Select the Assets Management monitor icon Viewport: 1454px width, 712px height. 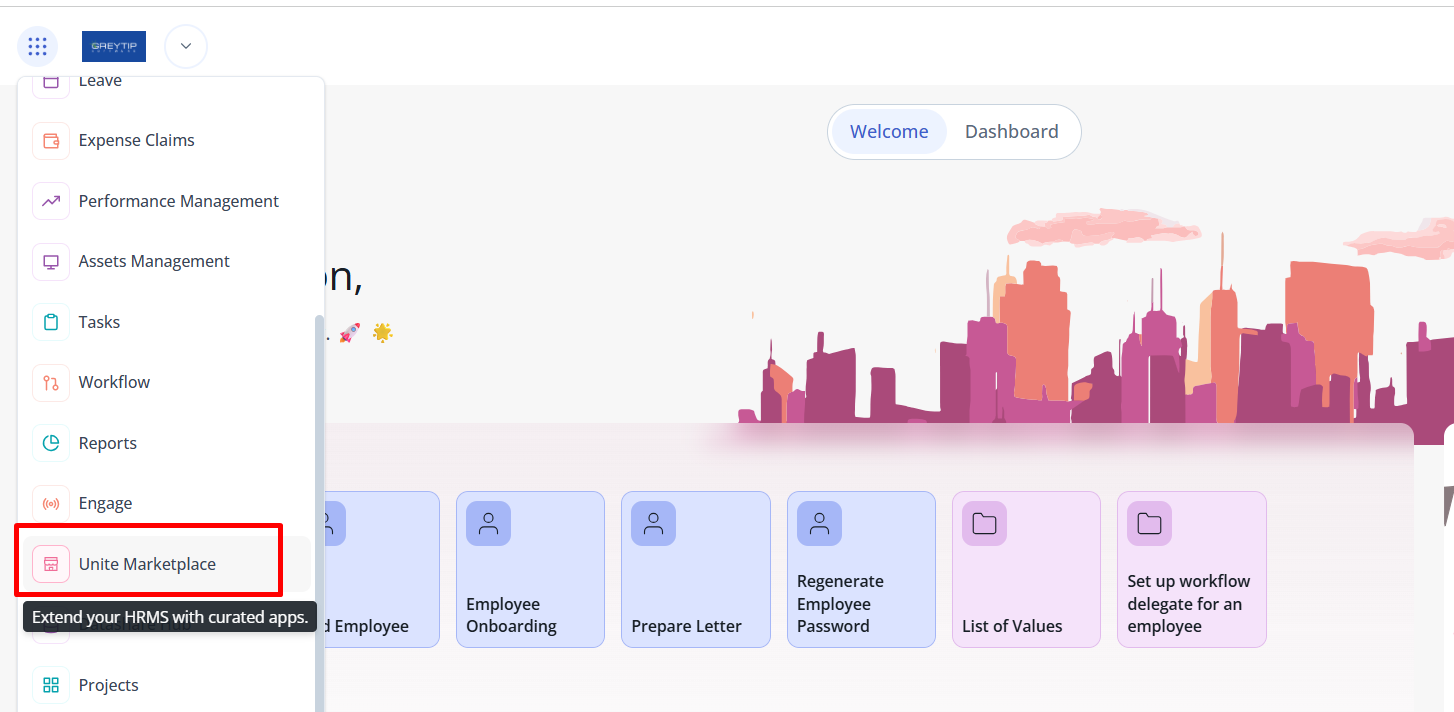pos(51,262)
